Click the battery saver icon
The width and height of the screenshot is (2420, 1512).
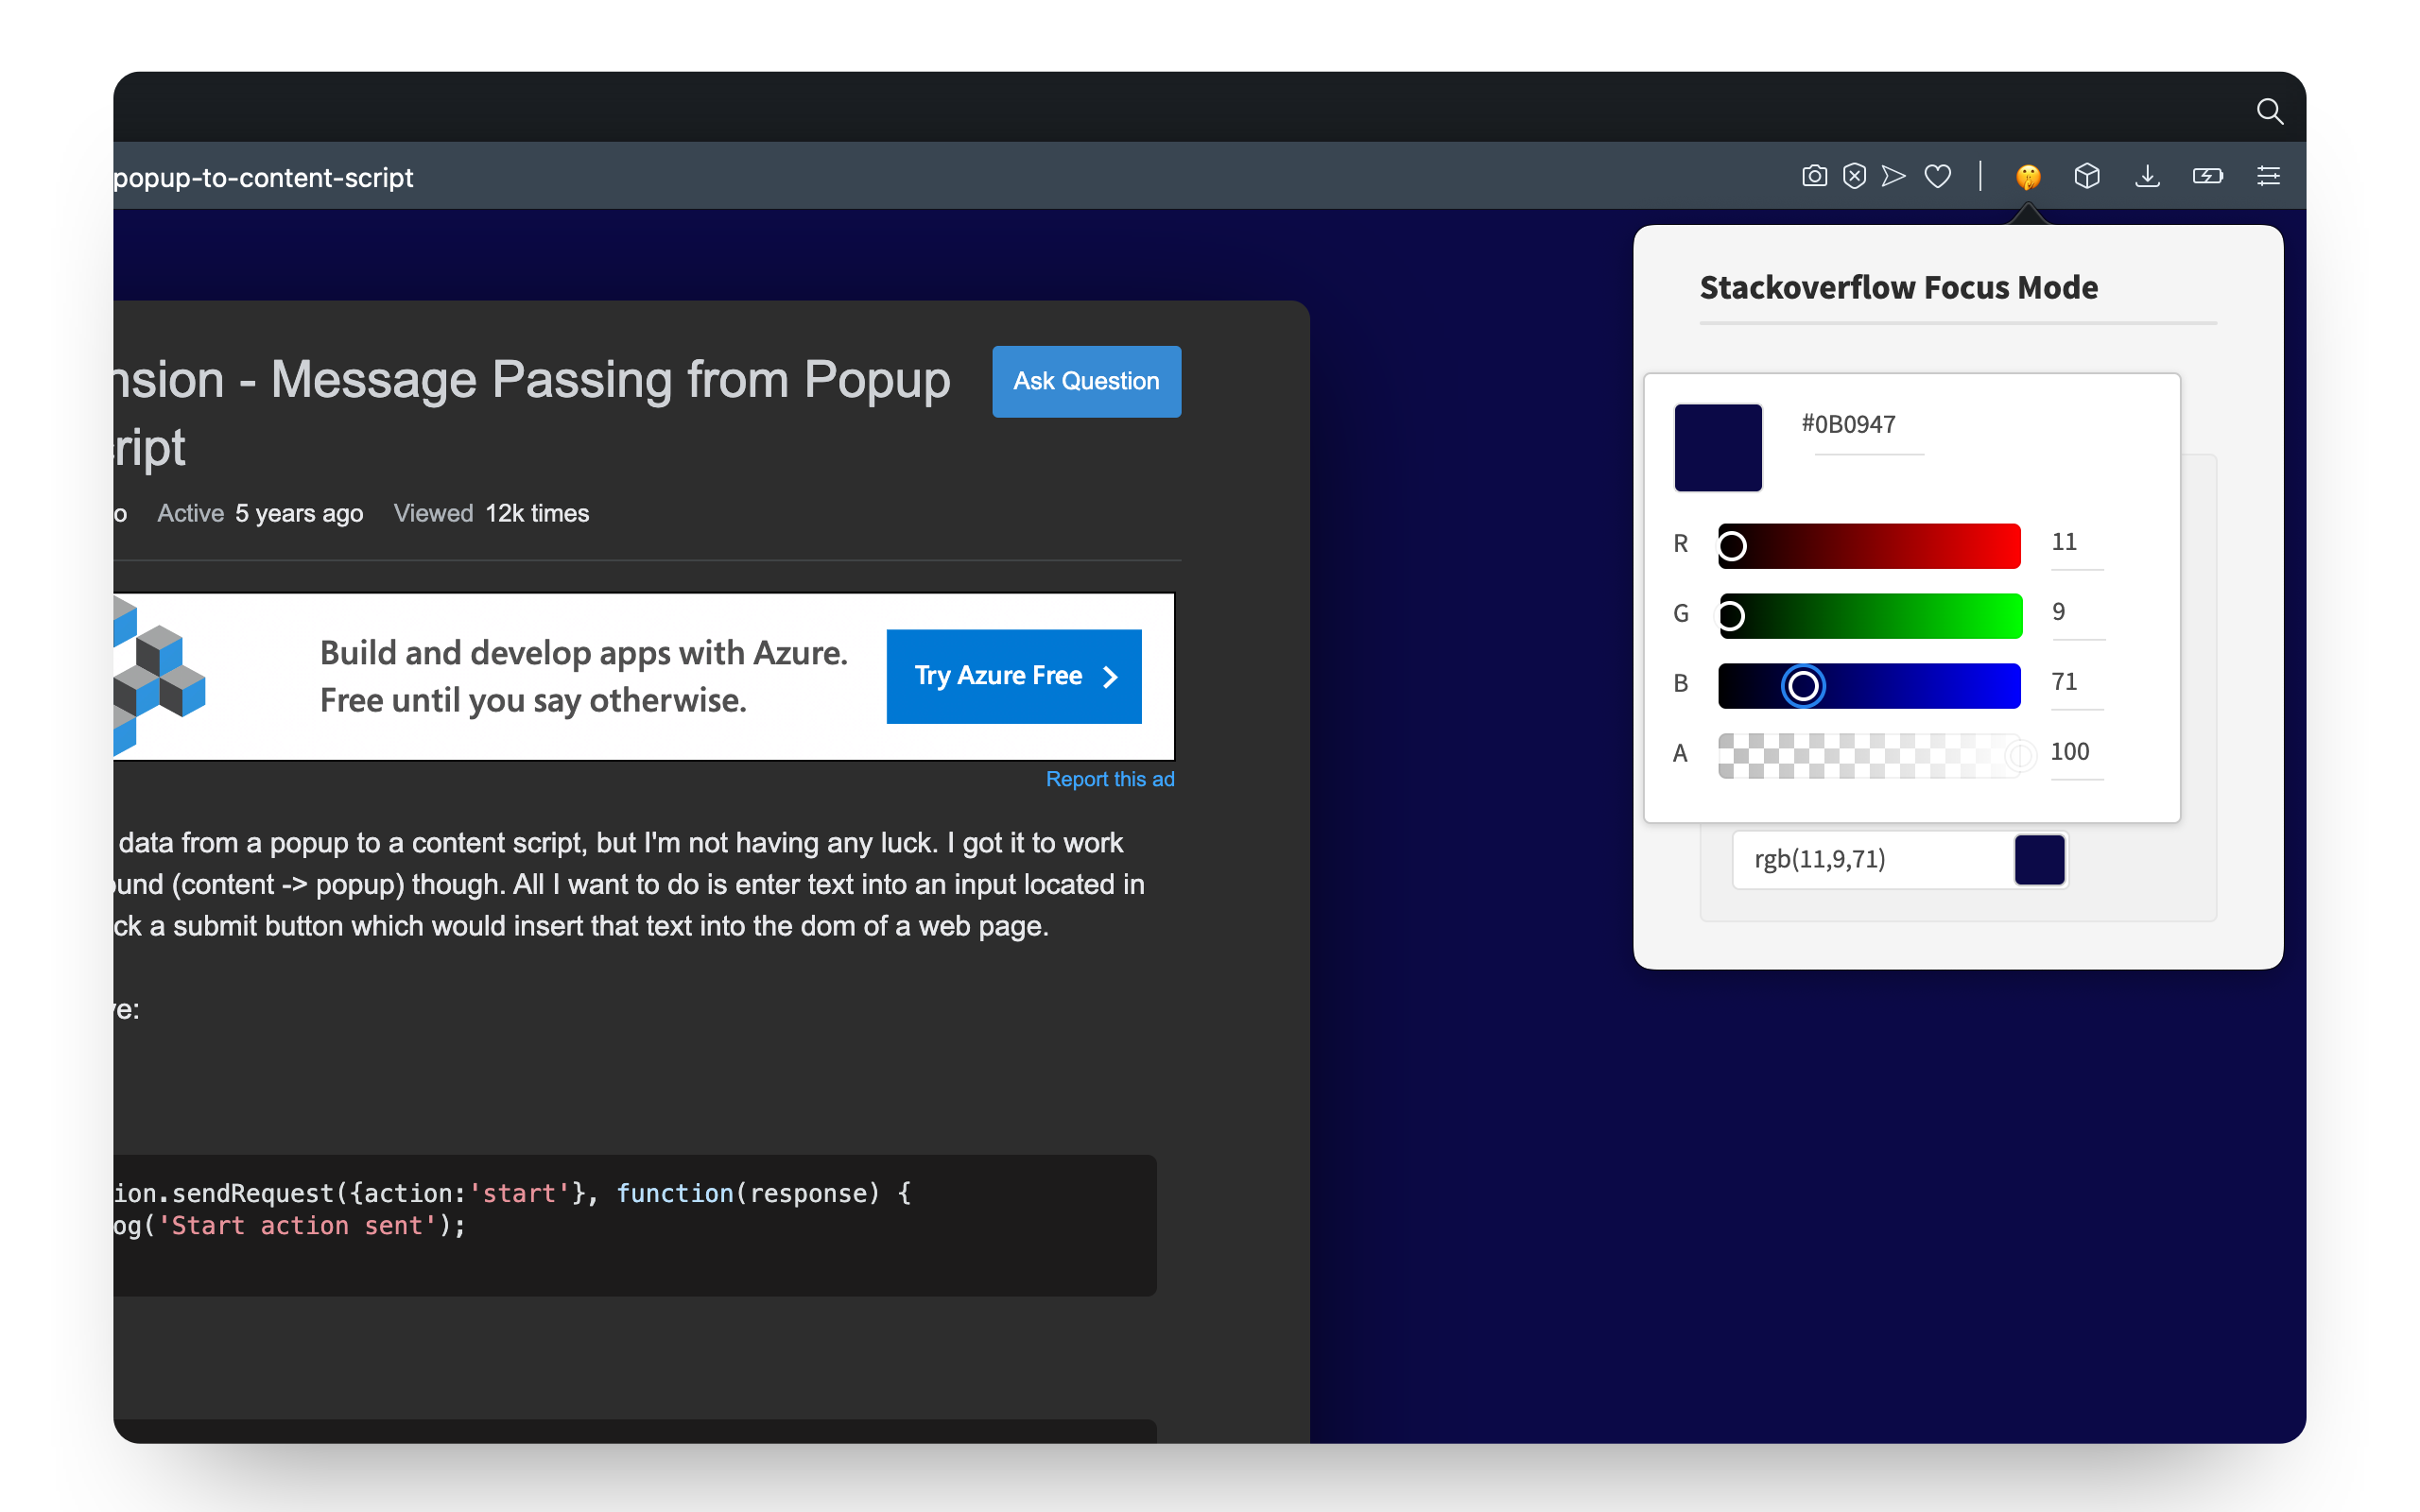2207,177
